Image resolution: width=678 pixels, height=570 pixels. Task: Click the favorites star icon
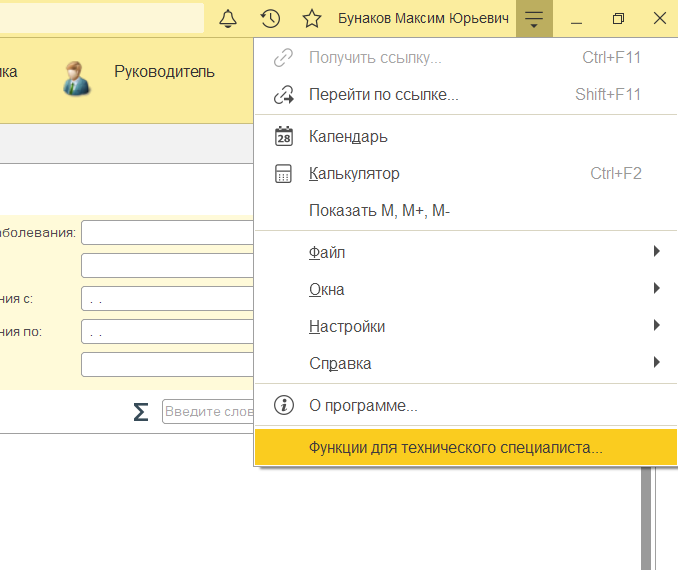tap(312, 19)
